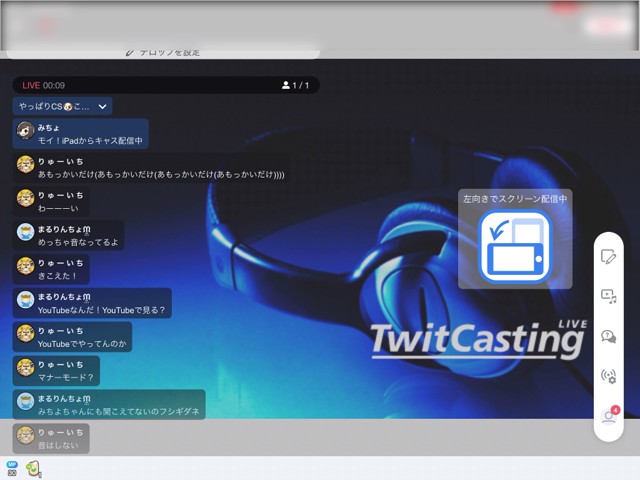Open the question chat bubbles icon
640x480 pixels.
coord(608,336)
